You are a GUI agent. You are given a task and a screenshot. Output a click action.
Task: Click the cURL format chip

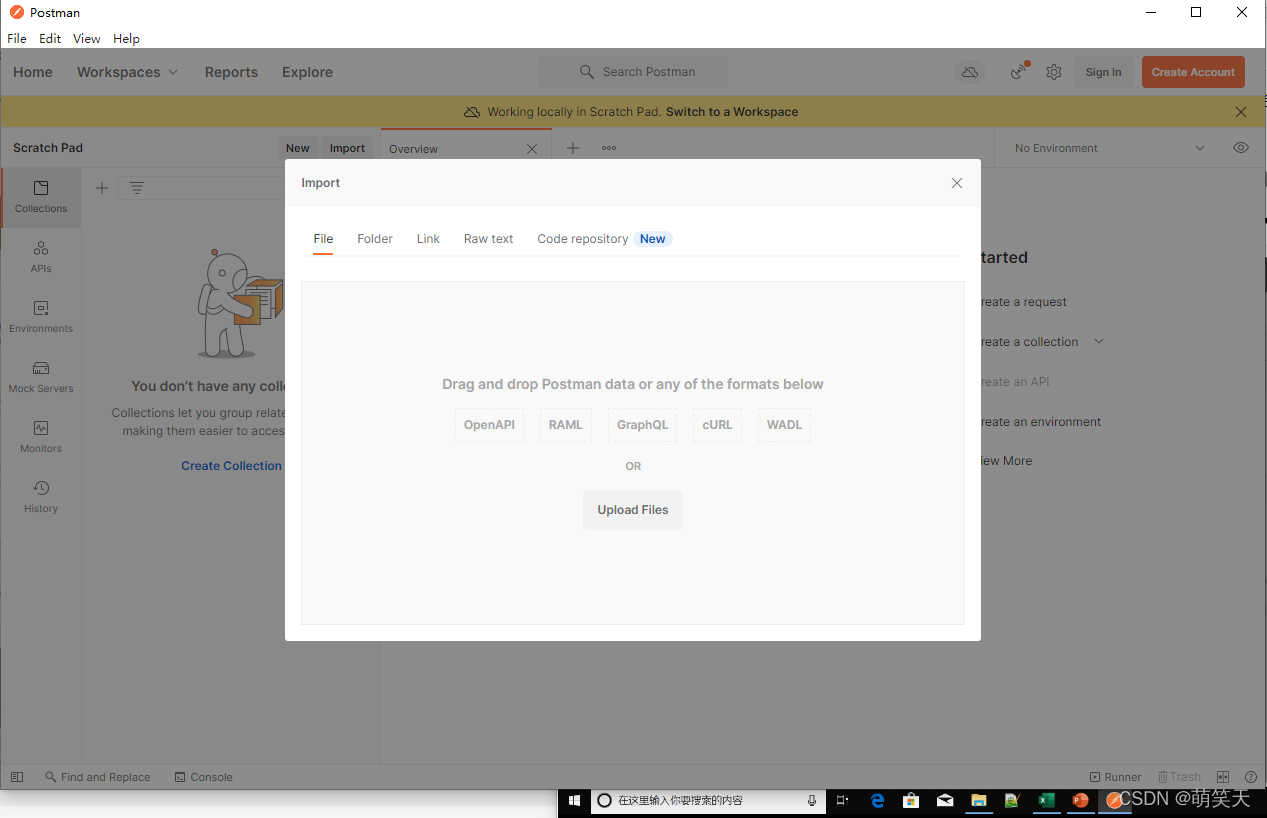coord(717,425)
